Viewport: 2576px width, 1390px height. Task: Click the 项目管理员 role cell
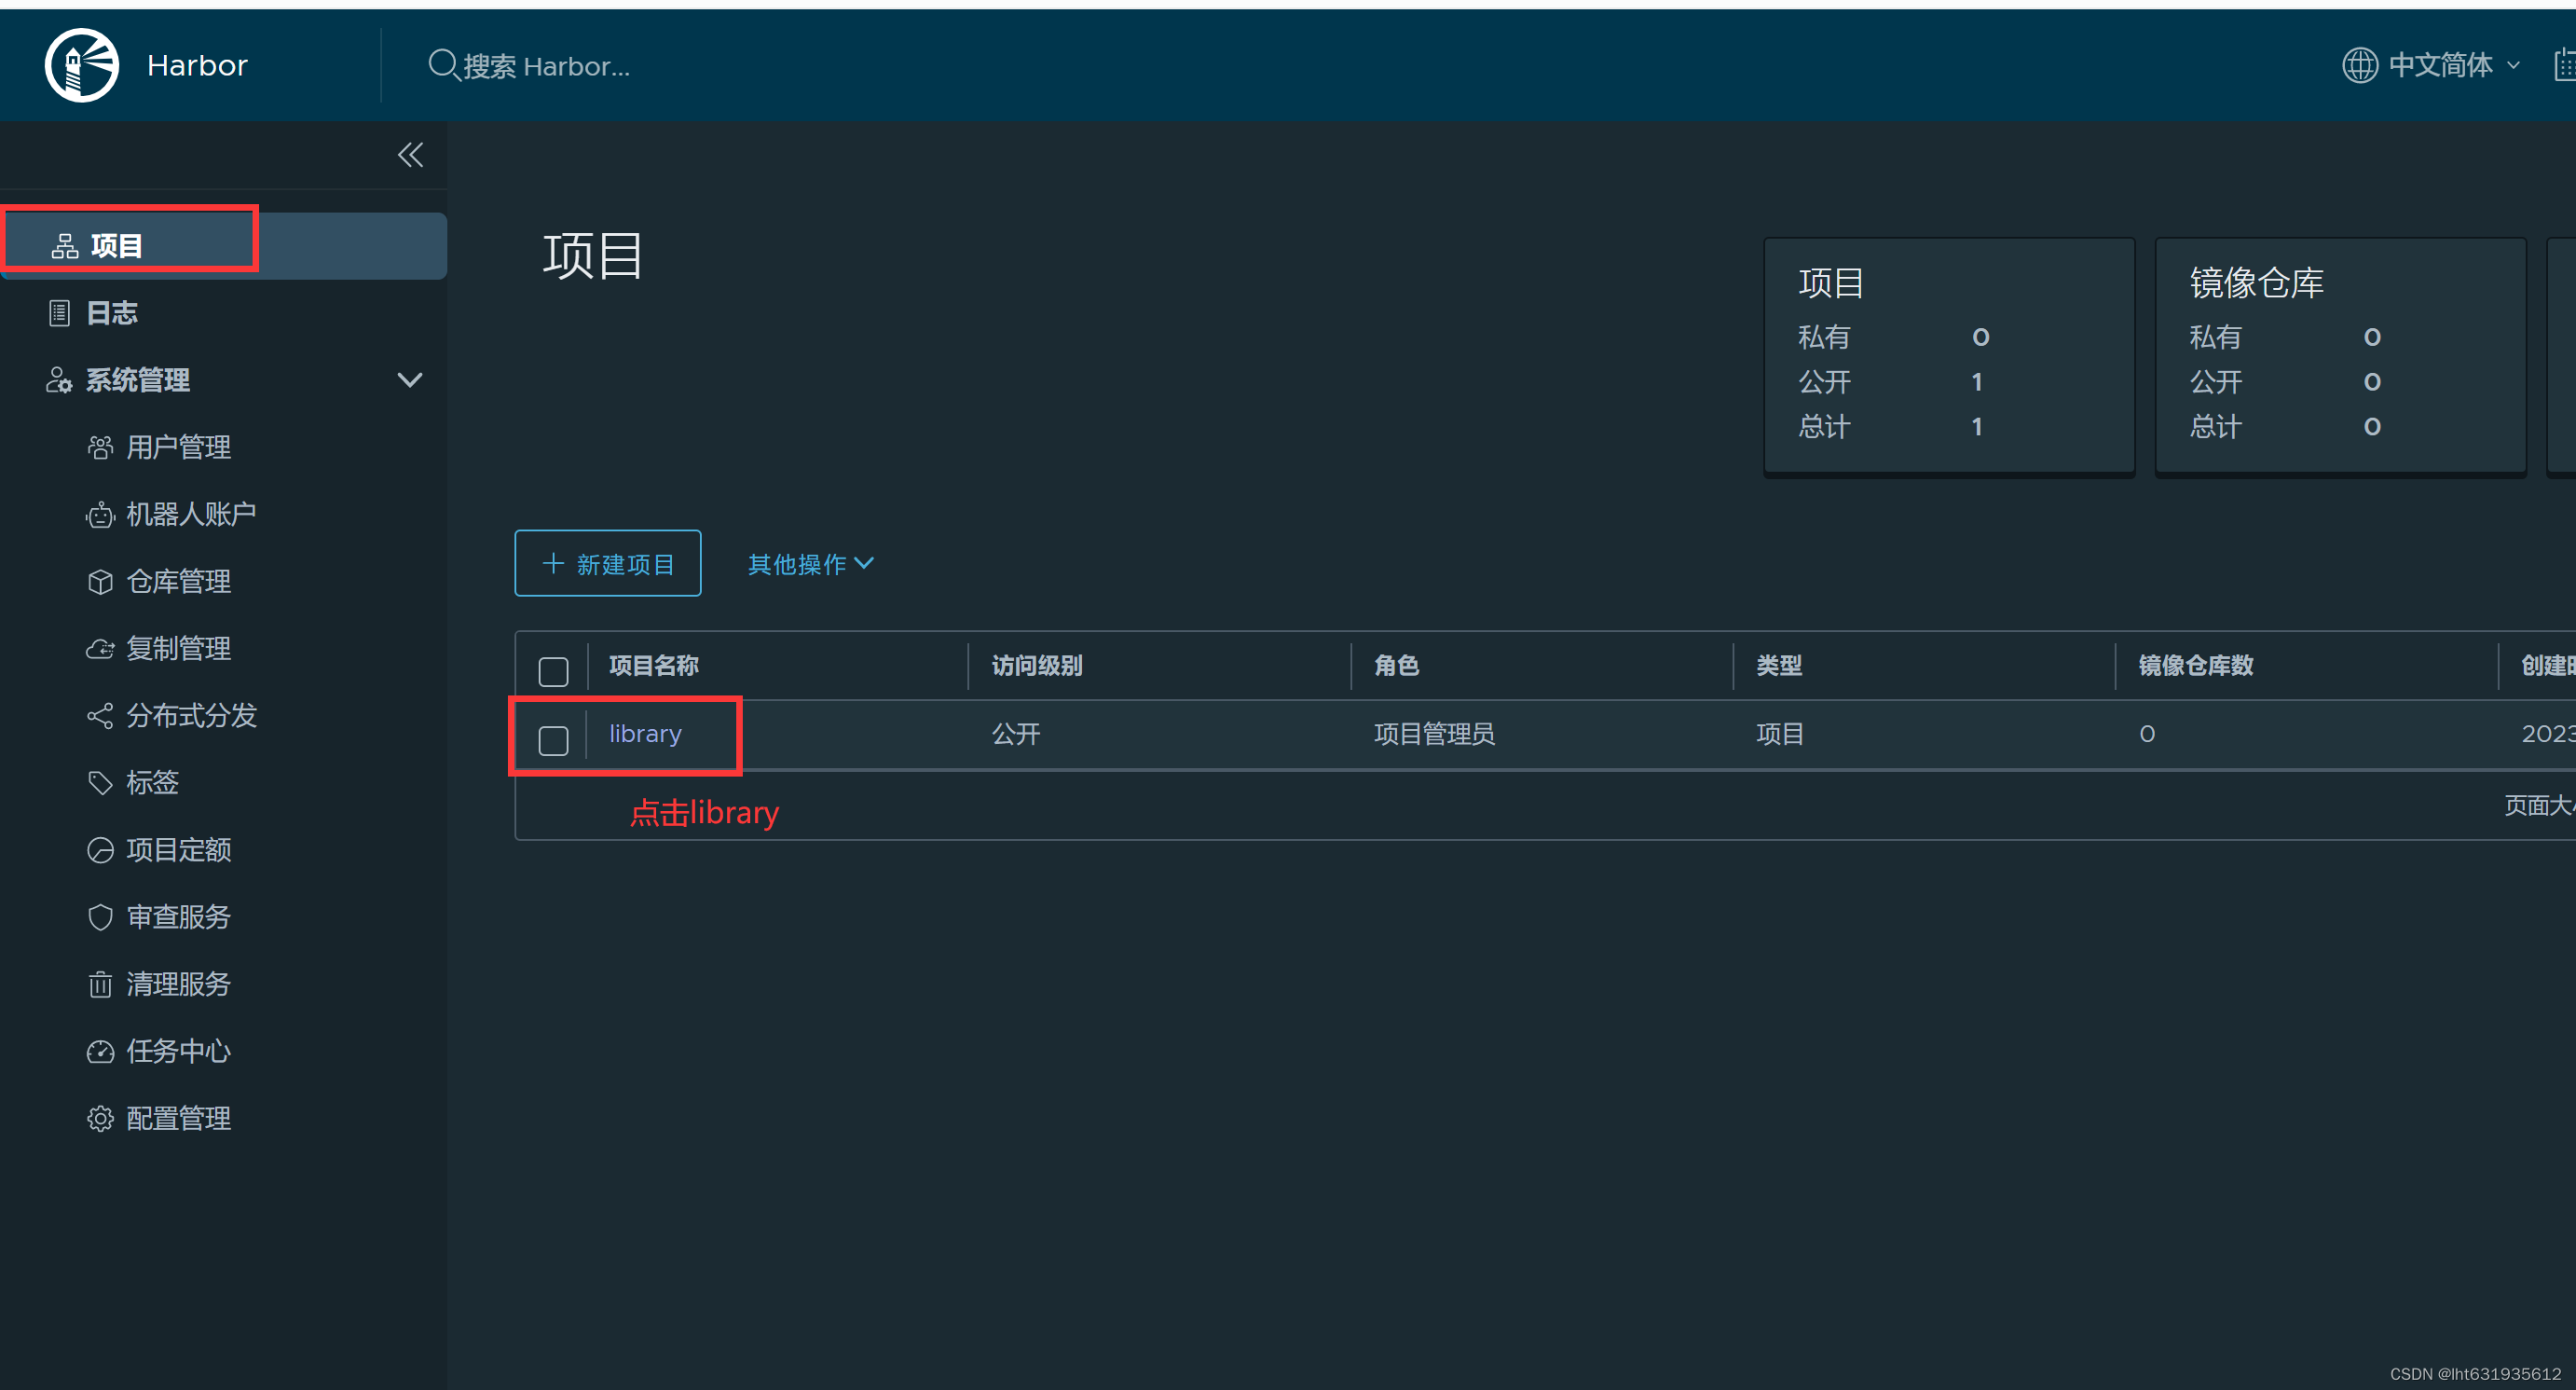(1434, 734)
